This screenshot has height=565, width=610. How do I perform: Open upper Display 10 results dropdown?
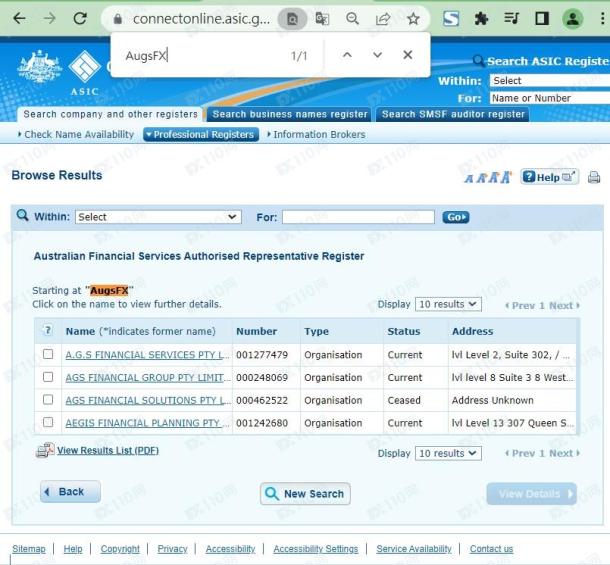[448, 304]
